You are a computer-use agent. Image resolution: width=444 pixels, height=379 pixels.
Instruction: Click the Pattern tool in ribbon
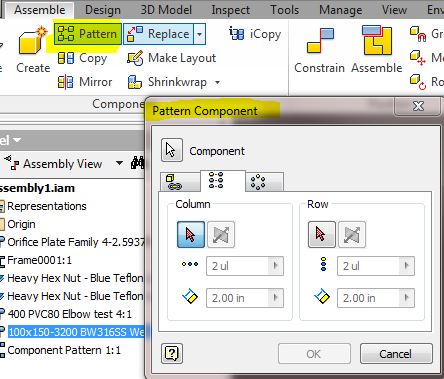[x=87, y=34]
